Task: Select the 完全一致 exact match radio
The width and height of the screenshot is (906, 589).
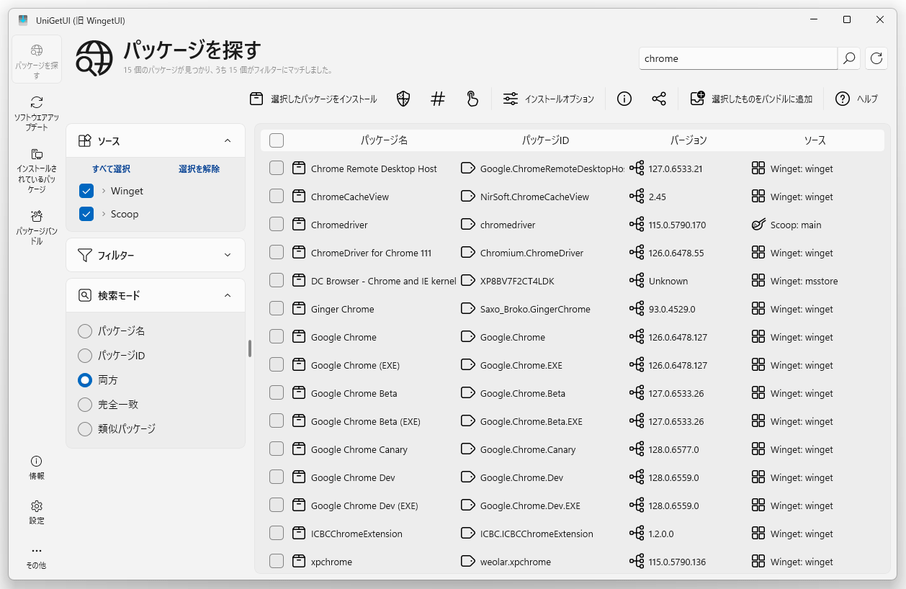Action: tap(85, 404)
